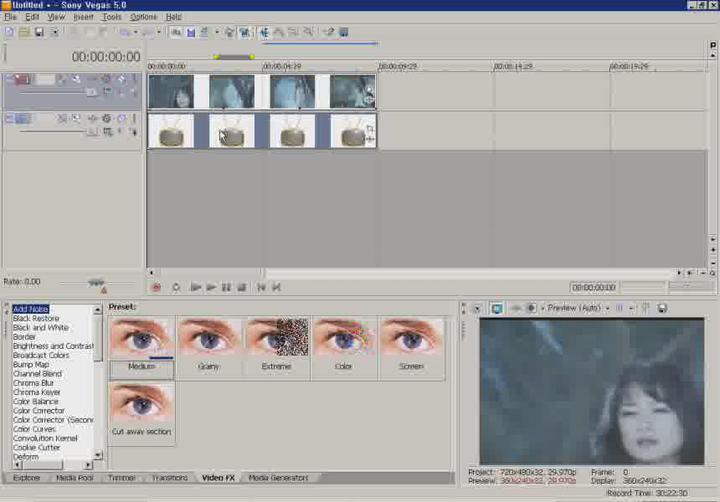Select the Selection Edit tool
720x502 pixels.
point(293,32)
